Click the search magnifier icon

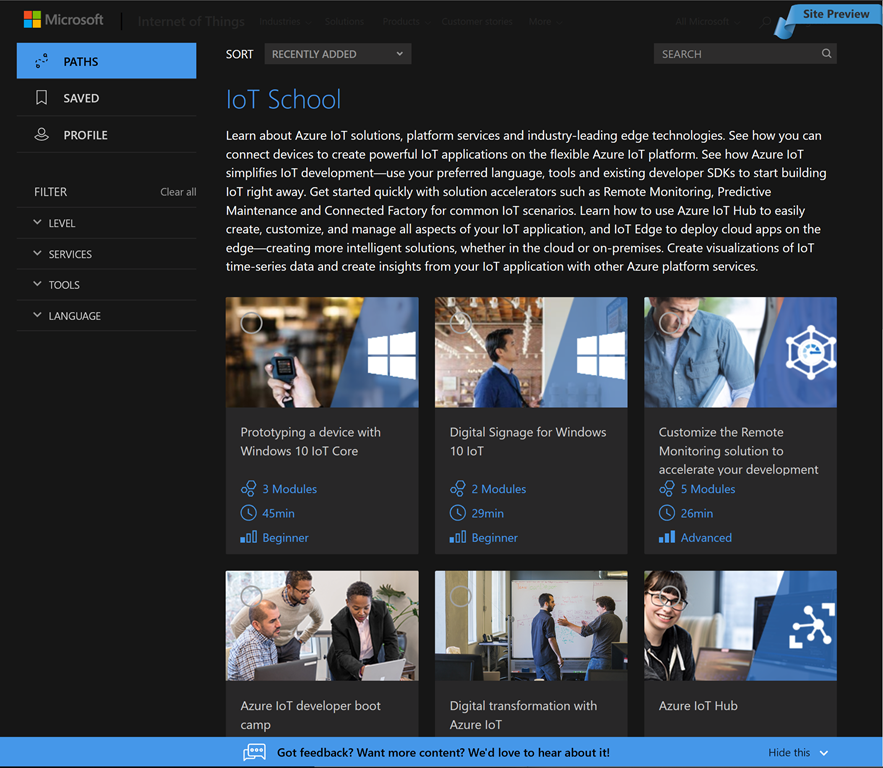coord(826,54)
